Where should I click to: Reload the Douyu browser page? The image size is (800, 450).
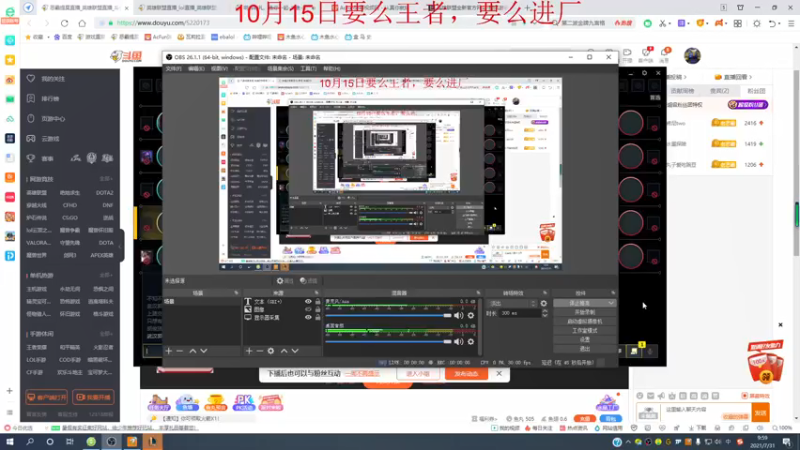tap(64, 23)
